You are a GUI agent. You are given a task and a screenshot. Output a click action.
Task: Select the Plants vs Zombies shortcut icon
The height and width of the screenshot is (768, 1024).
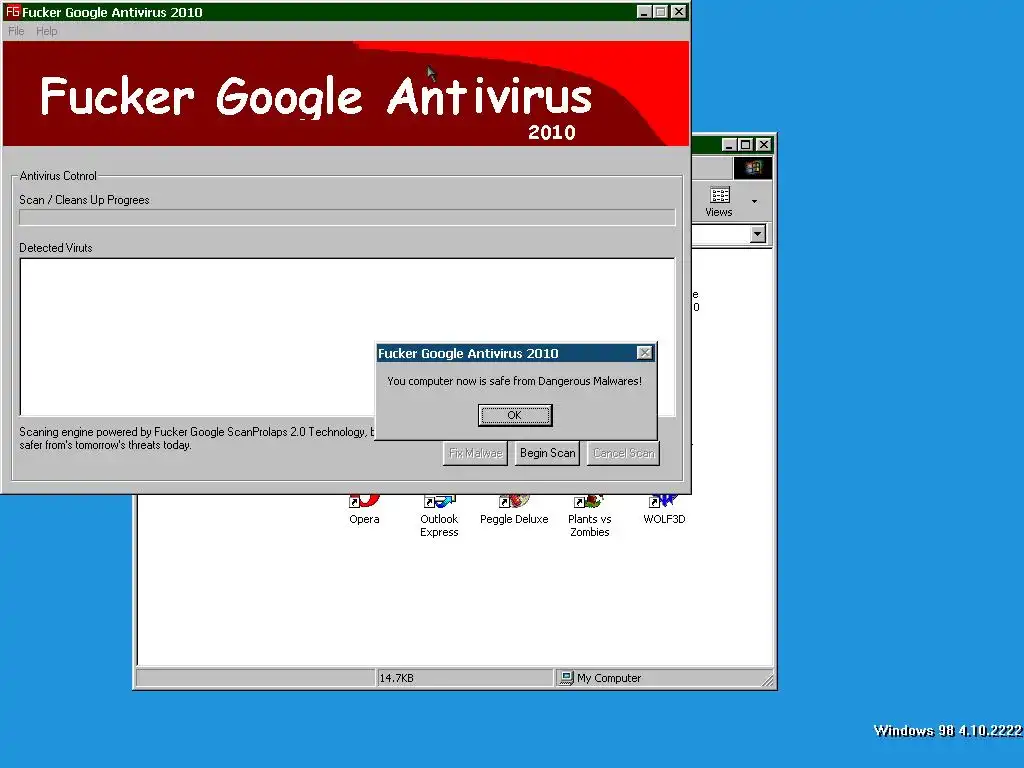click(x=589, y=517)
